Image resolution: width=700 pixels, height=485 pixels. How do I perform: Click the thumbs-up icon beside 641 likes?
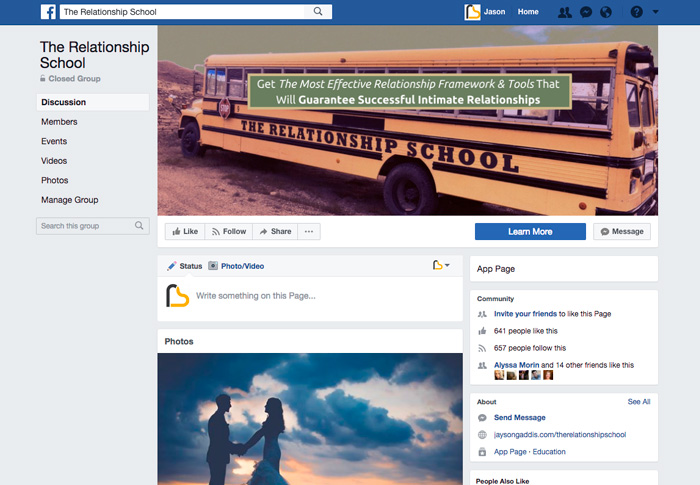[482, 331]
